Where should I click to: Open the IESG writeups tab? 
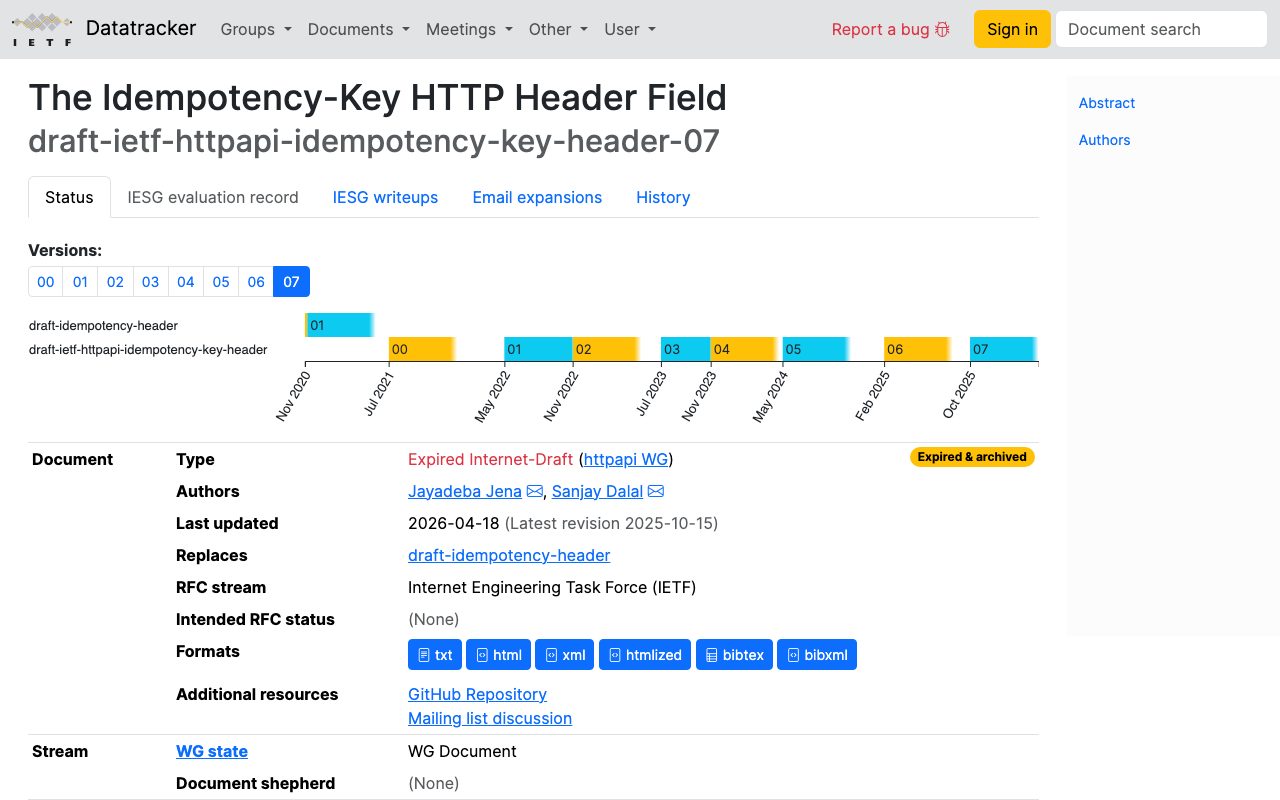(385, 197)
